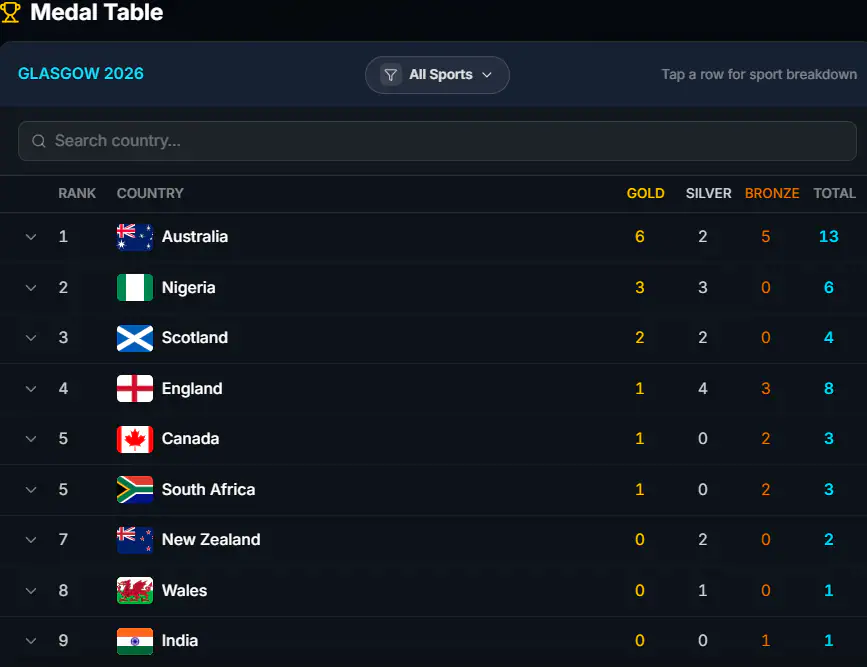Open the Scotland country row
Image resolution: width=867 pixels, height=667 pixels.
434,338
